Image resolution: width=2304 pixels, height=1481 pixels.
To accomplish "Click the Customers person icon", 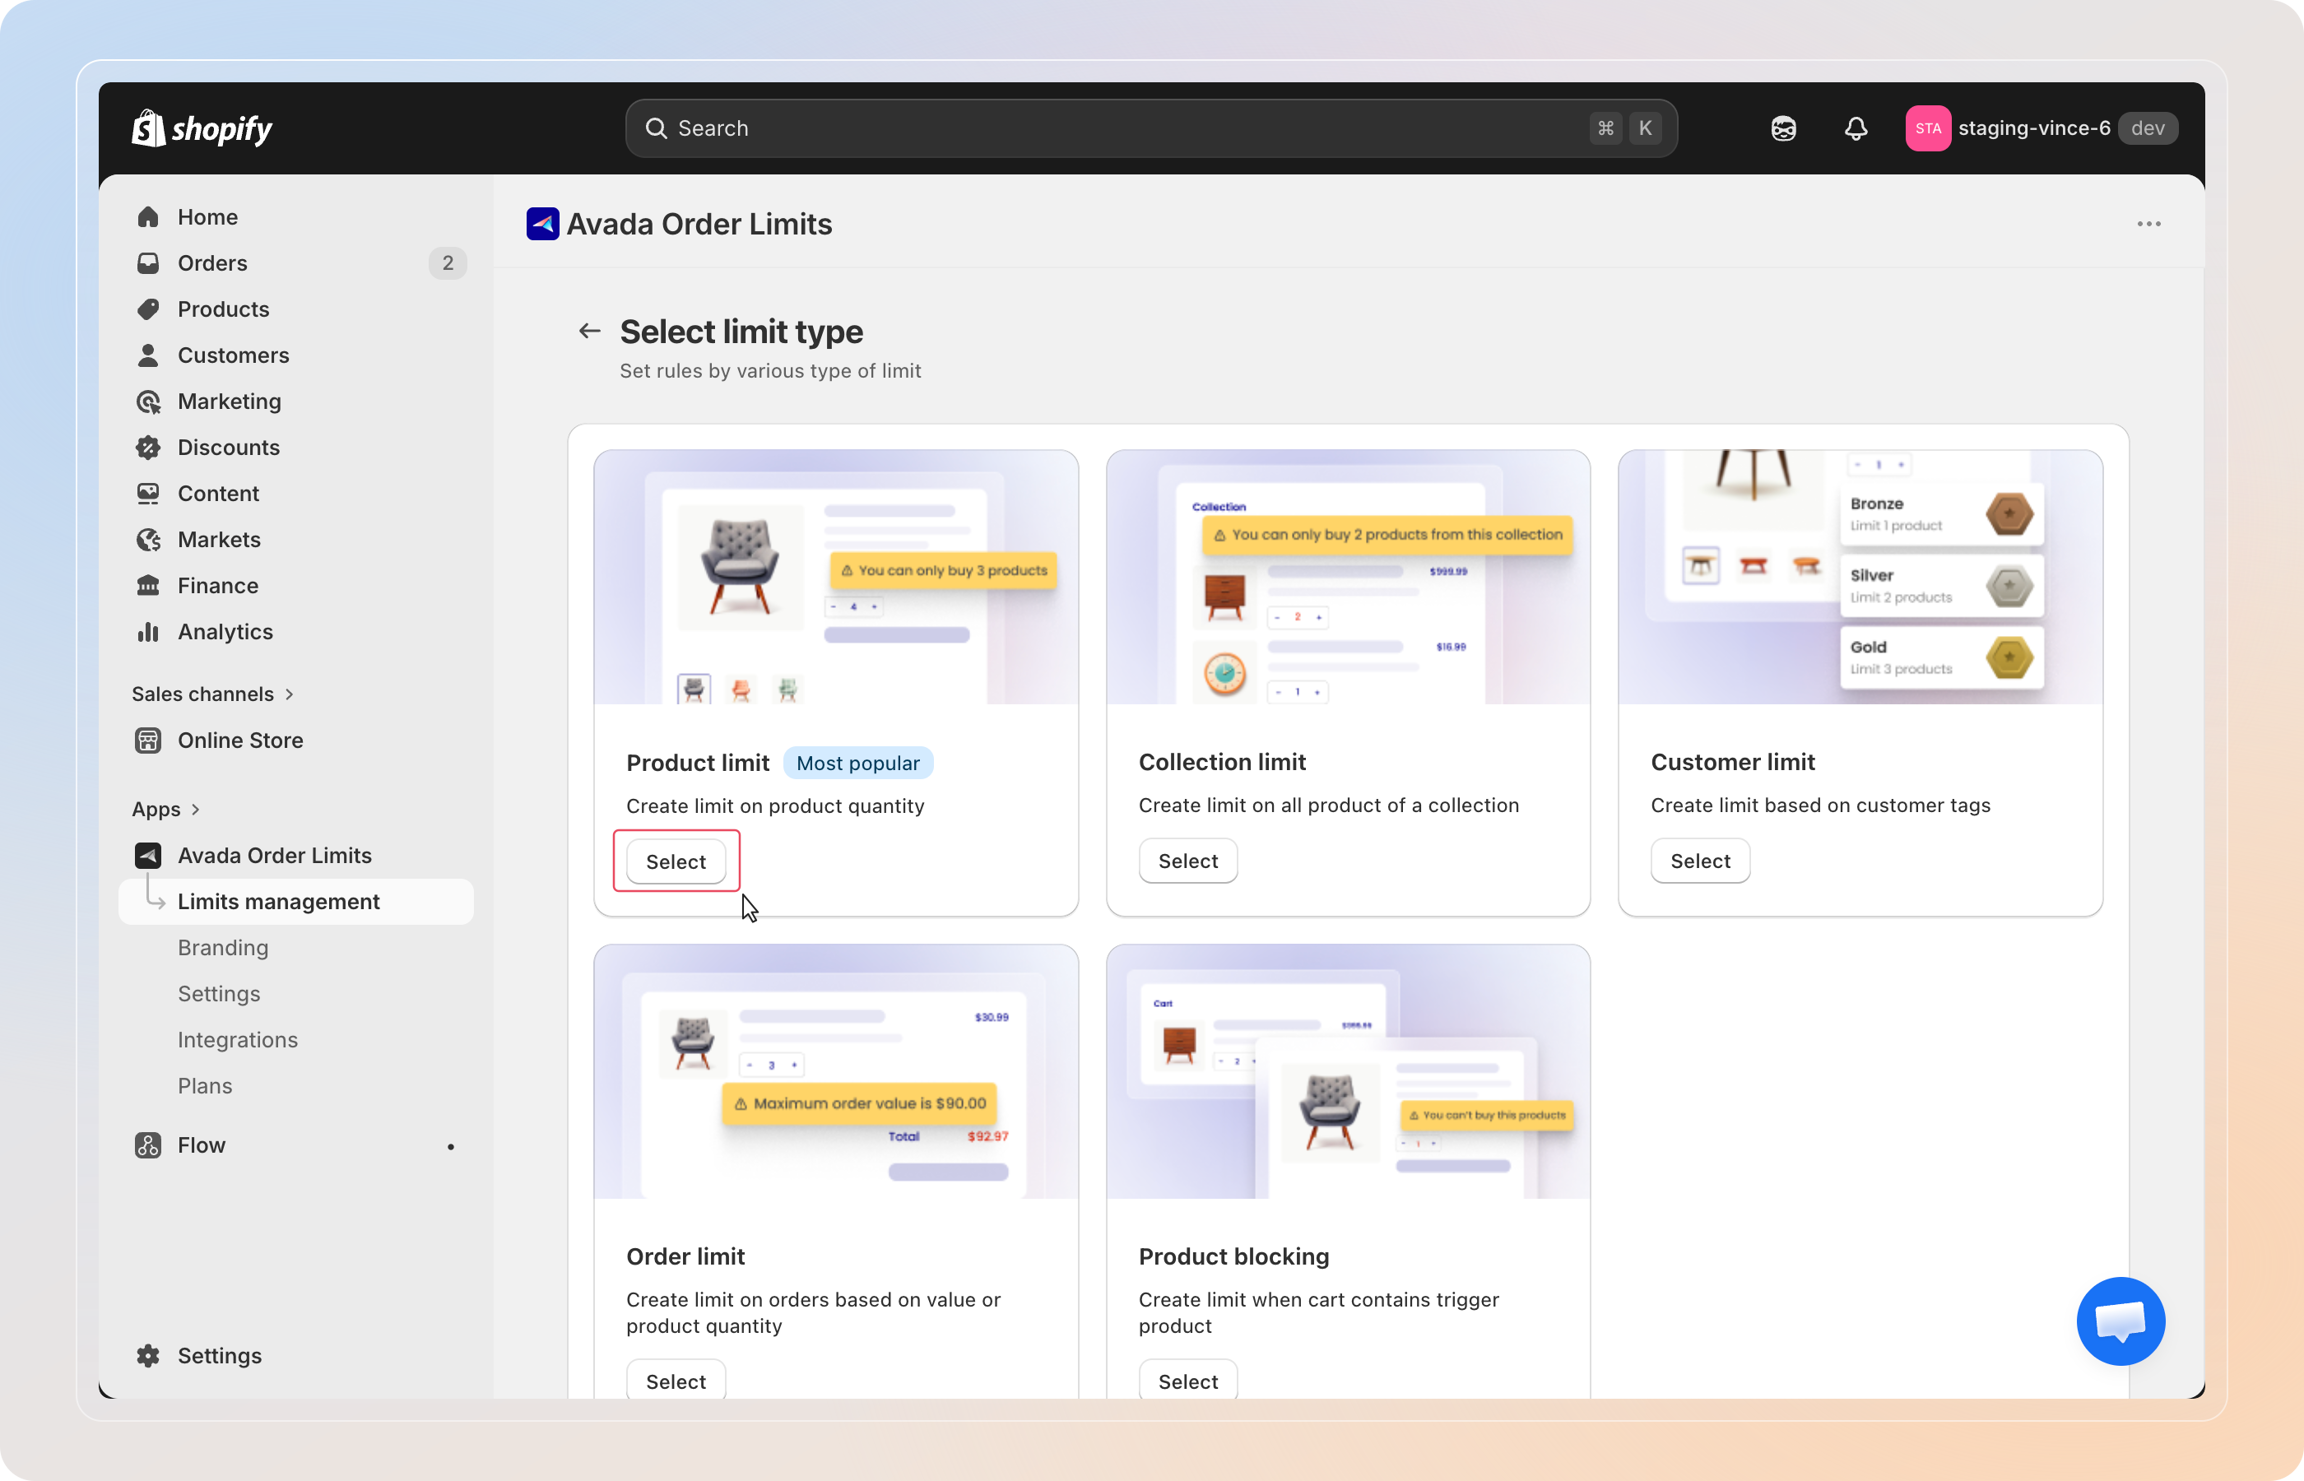I will (x=148, y=355).
